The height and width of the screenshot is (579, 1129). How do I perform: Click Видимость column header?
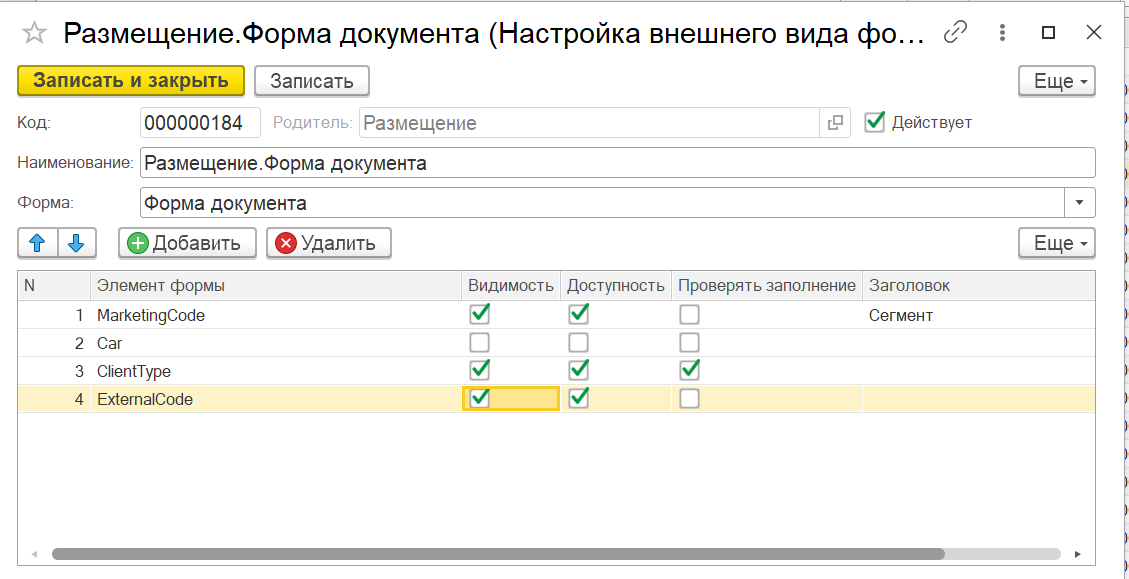pos(510,285)
